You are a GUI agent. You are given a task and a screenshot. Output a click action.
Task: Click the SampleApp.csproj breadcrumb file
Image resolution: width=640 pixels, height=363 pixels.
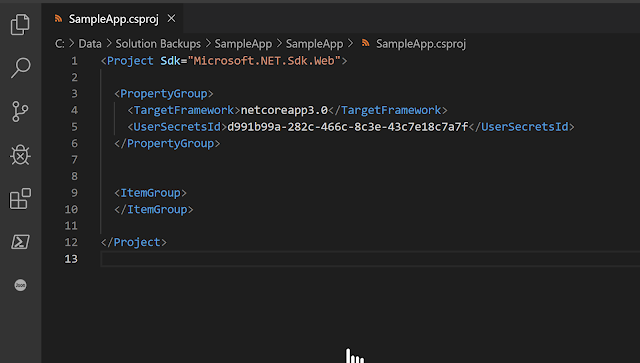[x=421, y=44]
